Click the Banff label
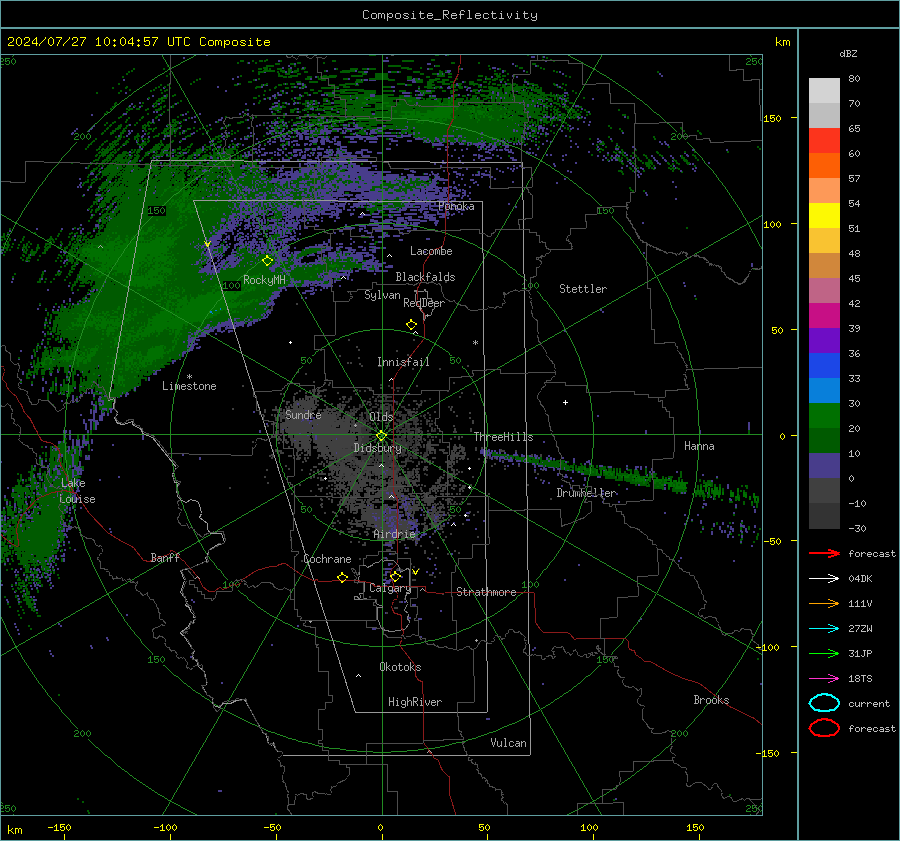The image size is (900, 841). pyautogui.click(x=165, y=557)
